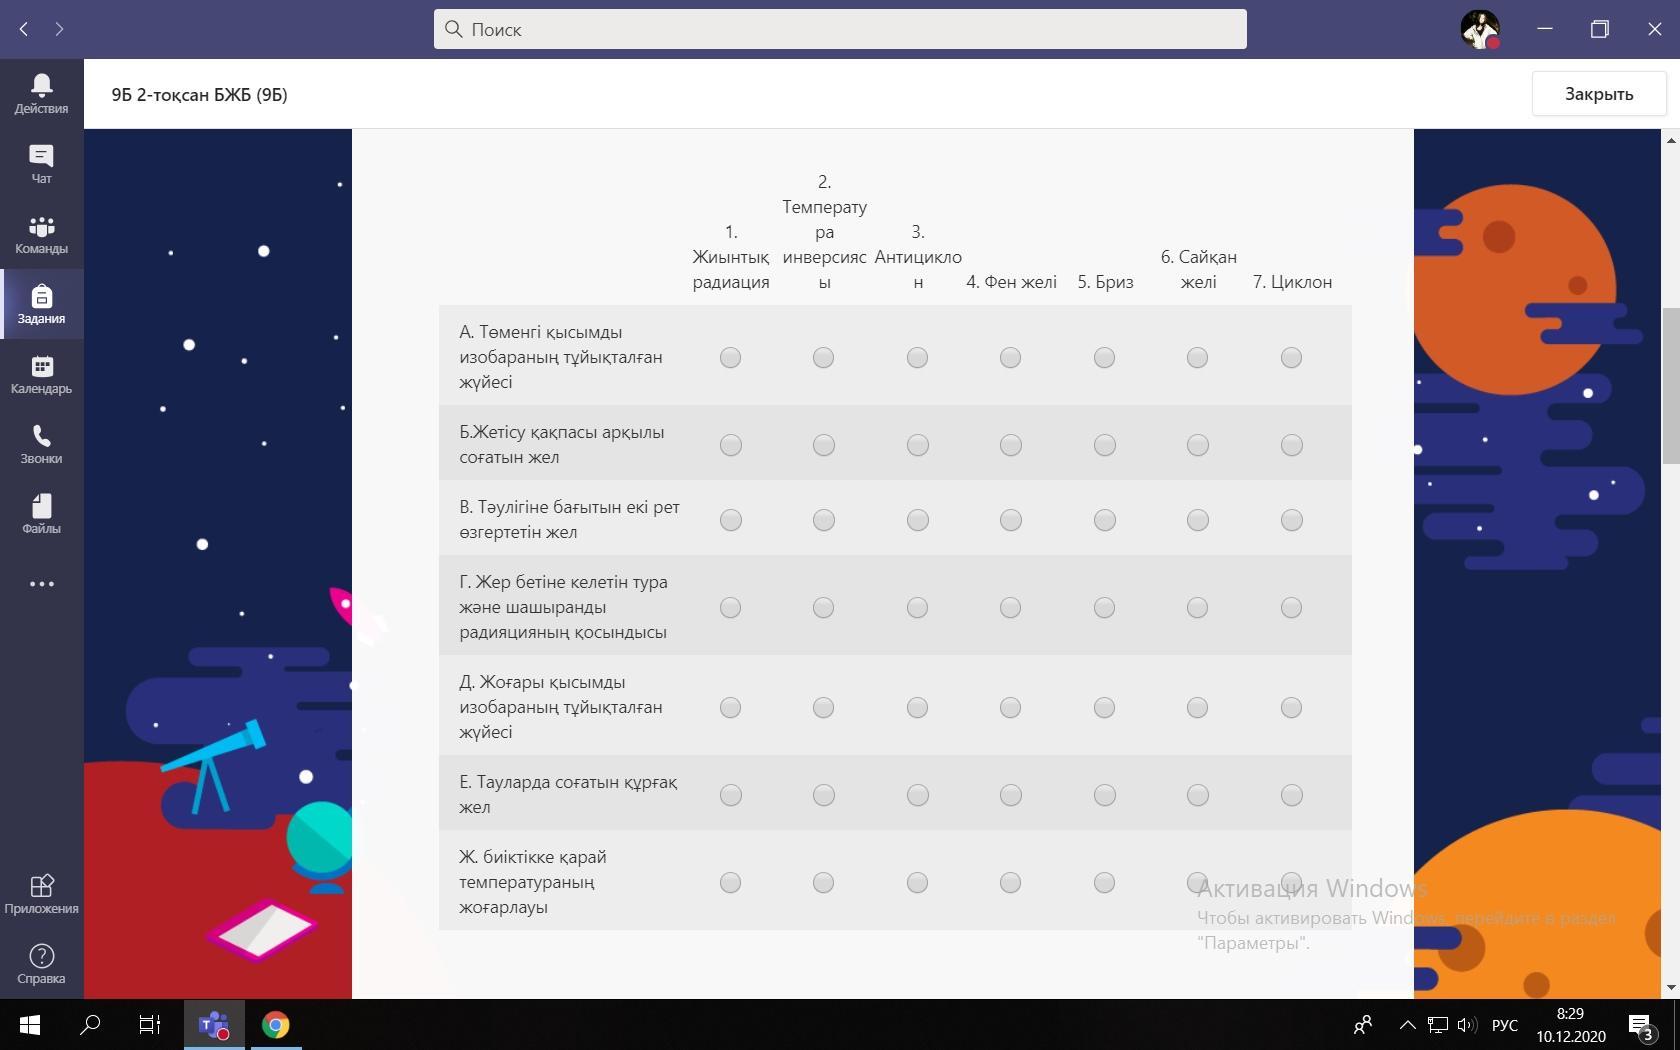Open the network tray icon
Screen dimensions: 1680x1050
pos(1438,1025)
